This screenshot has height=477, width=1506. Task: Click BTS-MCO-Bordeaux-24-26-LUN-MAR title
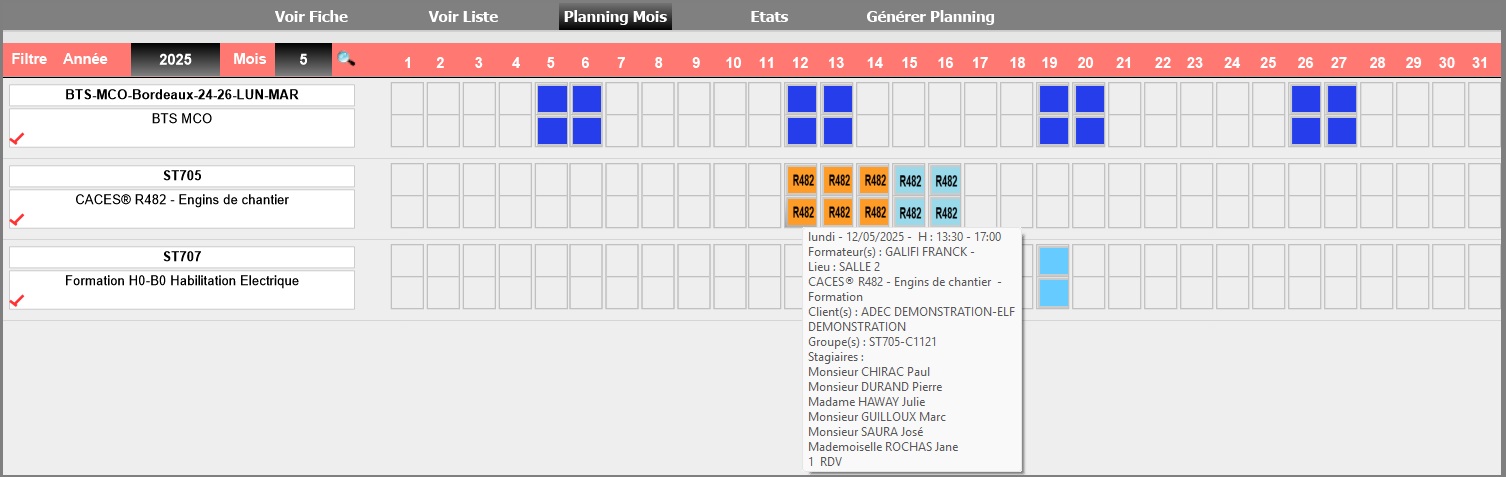pos(182,95)
